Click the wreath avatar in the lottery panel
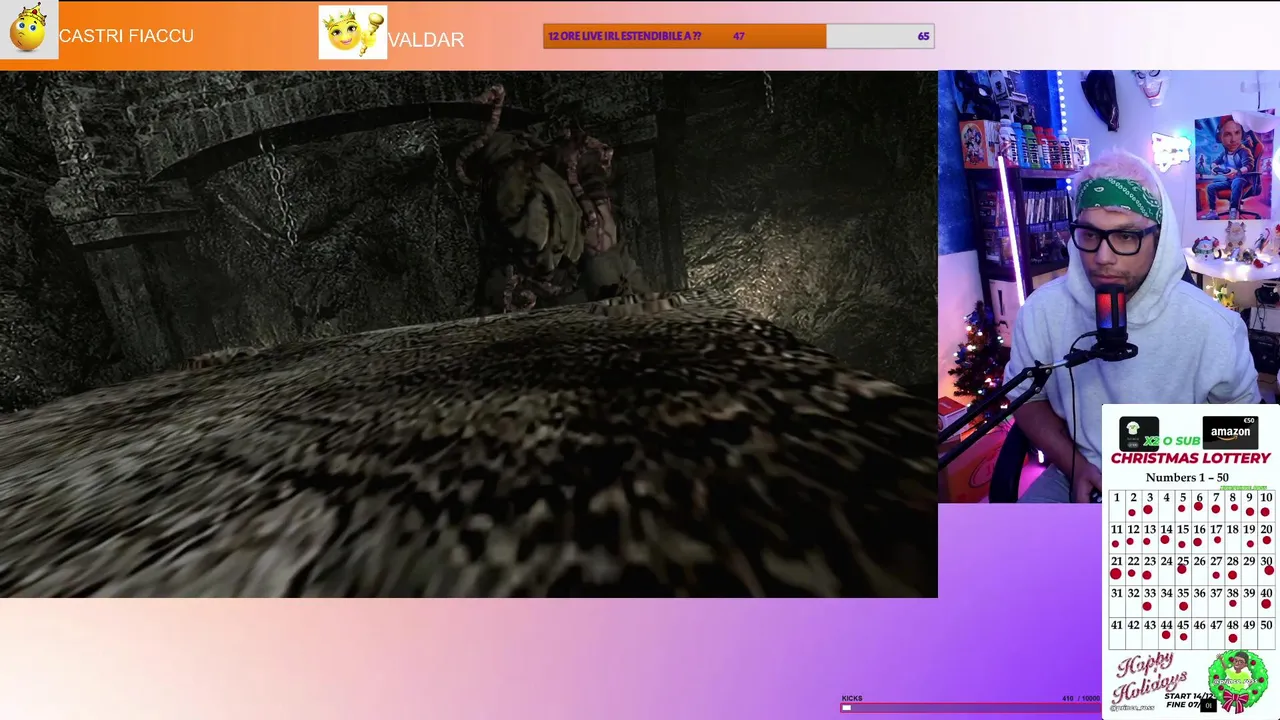 pyautogui.click(x=1238, y=681)
